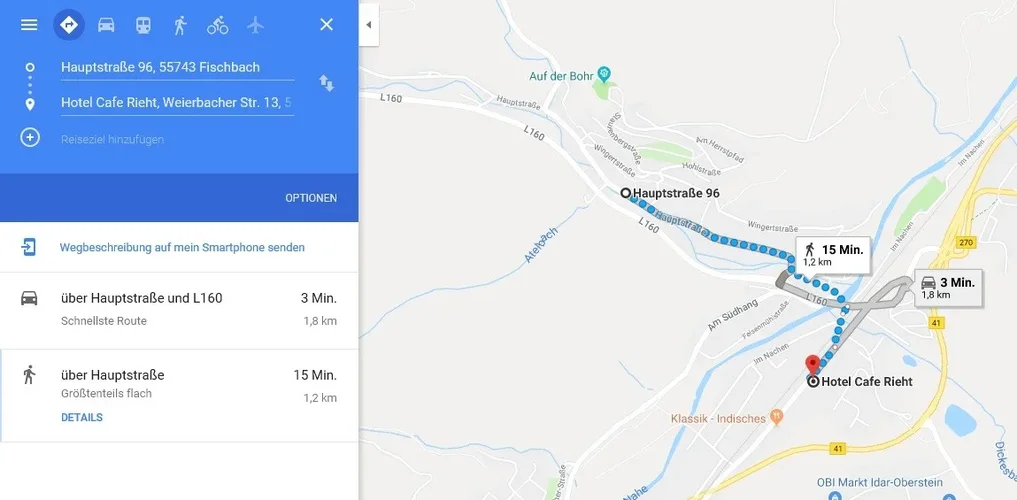Edit the Hauptstraße 96 start field
1017x500 pixels.
(177, 67)
